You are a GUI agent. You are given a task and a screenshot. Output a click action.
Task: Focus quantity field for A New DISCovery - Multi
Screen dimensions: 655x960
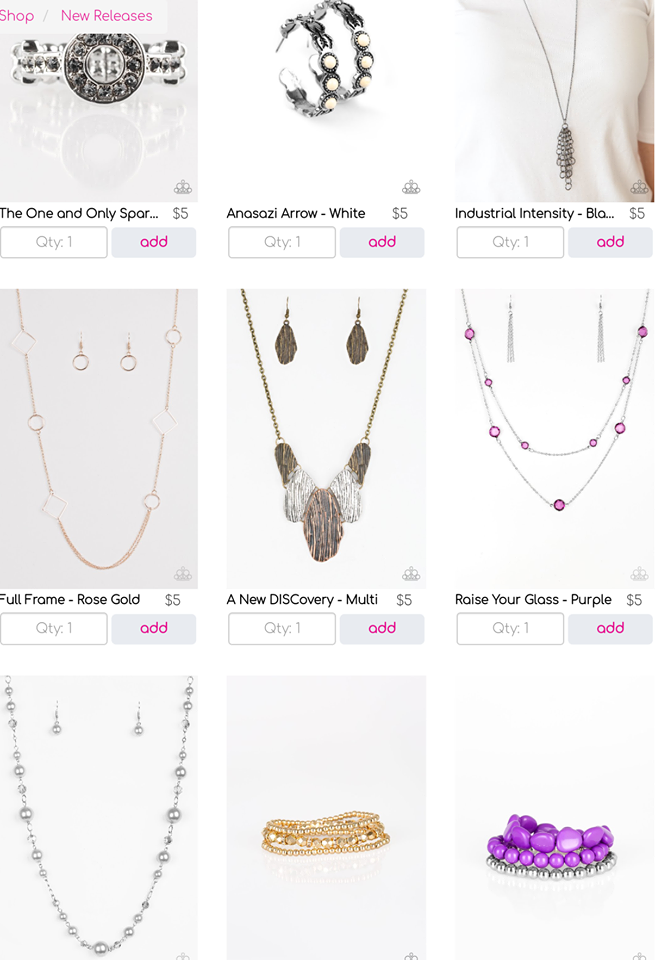(x=282, y=629)
